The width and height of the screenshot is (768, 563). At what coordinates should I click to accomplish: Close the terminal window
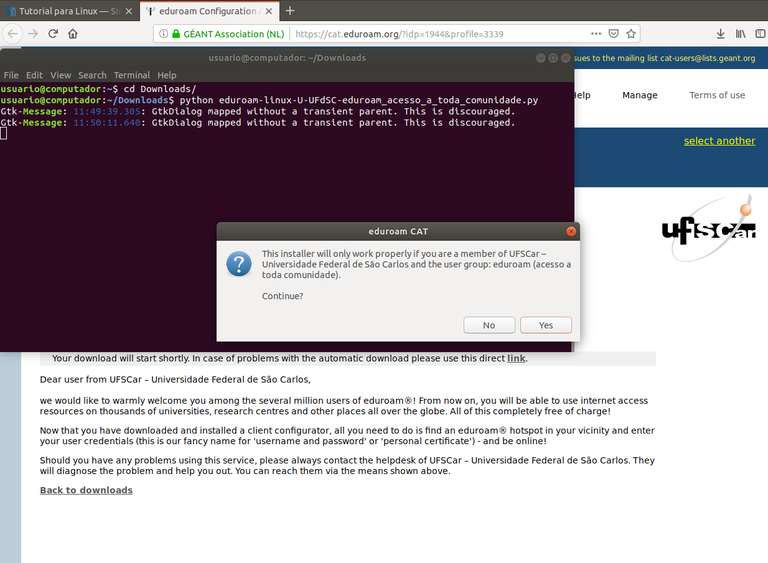[x=565, y=58]
